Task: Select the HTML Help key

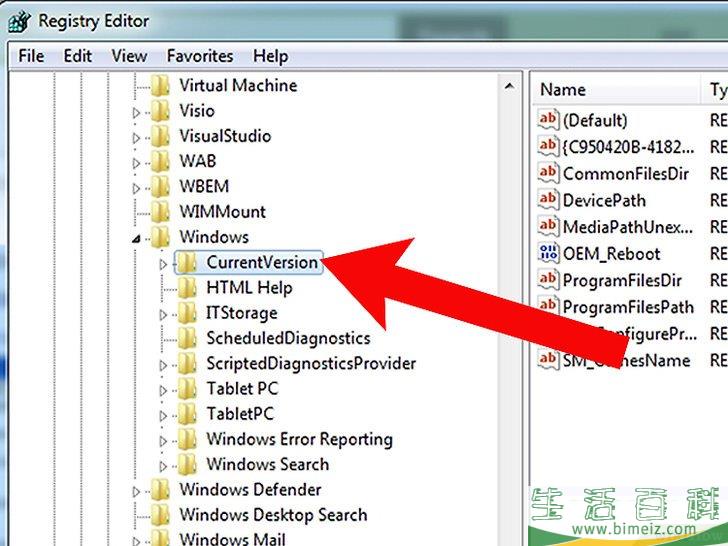Action: click(249, 288)
